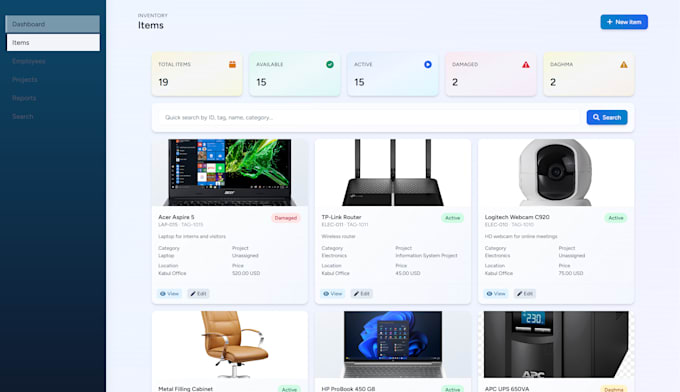
Task: Click the HD webcam for online meetings text
Action: pyautogui.click(x=521, y=236)
